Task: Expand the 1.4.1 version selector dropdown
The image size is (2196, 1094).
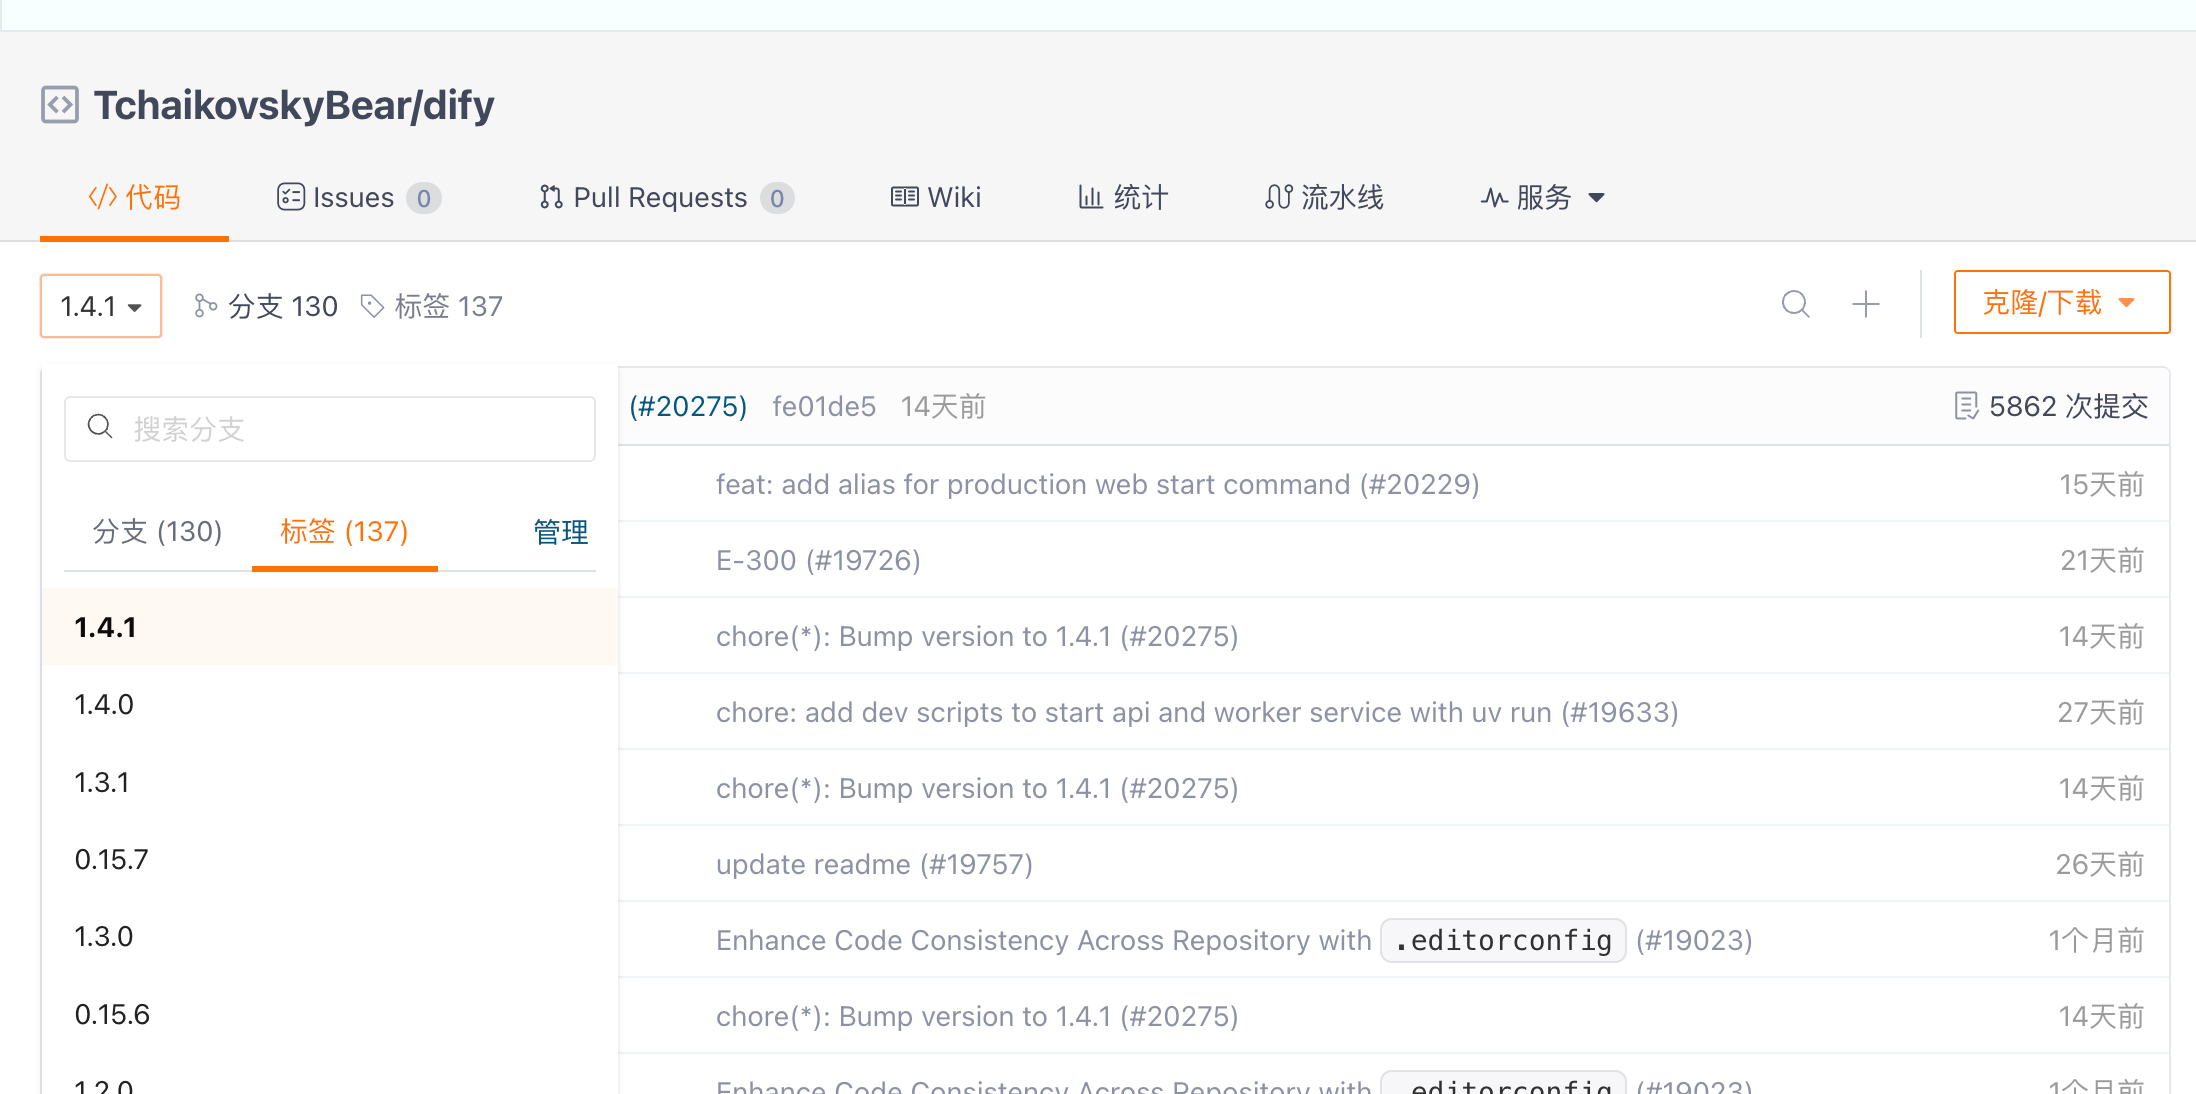Action: pyautogui.click(x=101, y=306)
